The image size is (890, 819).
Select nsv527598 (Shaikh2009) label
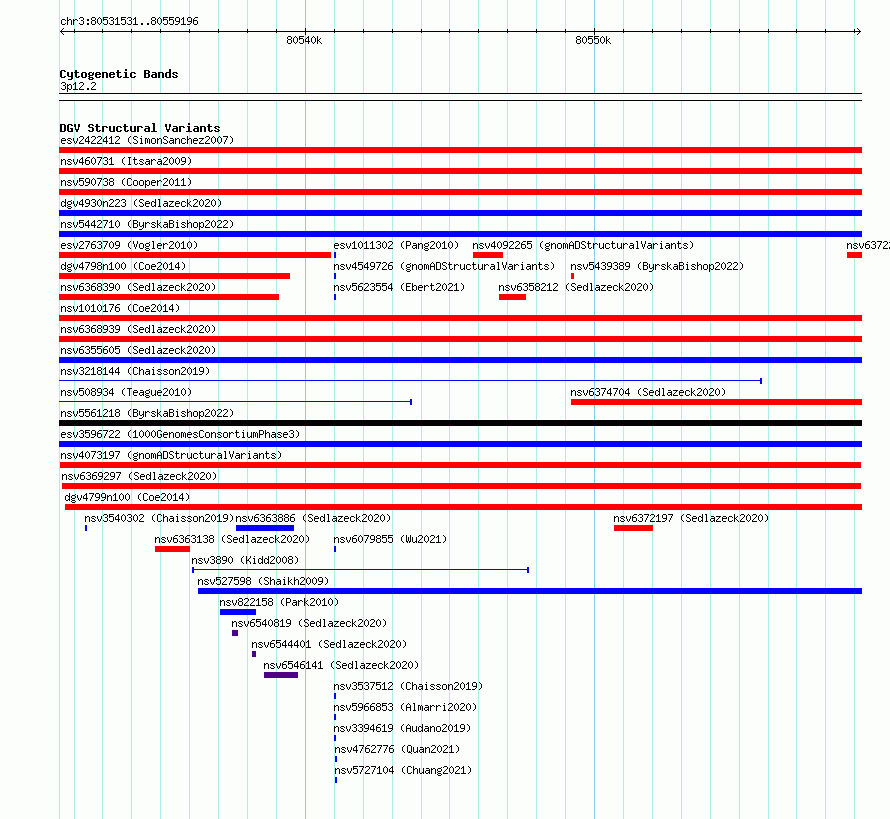(x=263, y=581)
